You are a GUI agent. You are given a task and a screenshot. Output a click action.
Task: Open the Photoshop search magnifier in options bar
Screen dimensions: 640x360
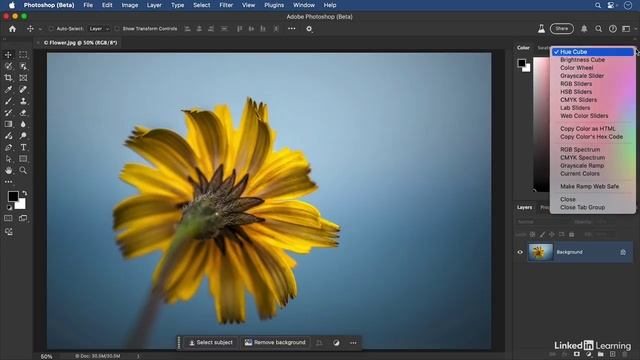point(598,29)
